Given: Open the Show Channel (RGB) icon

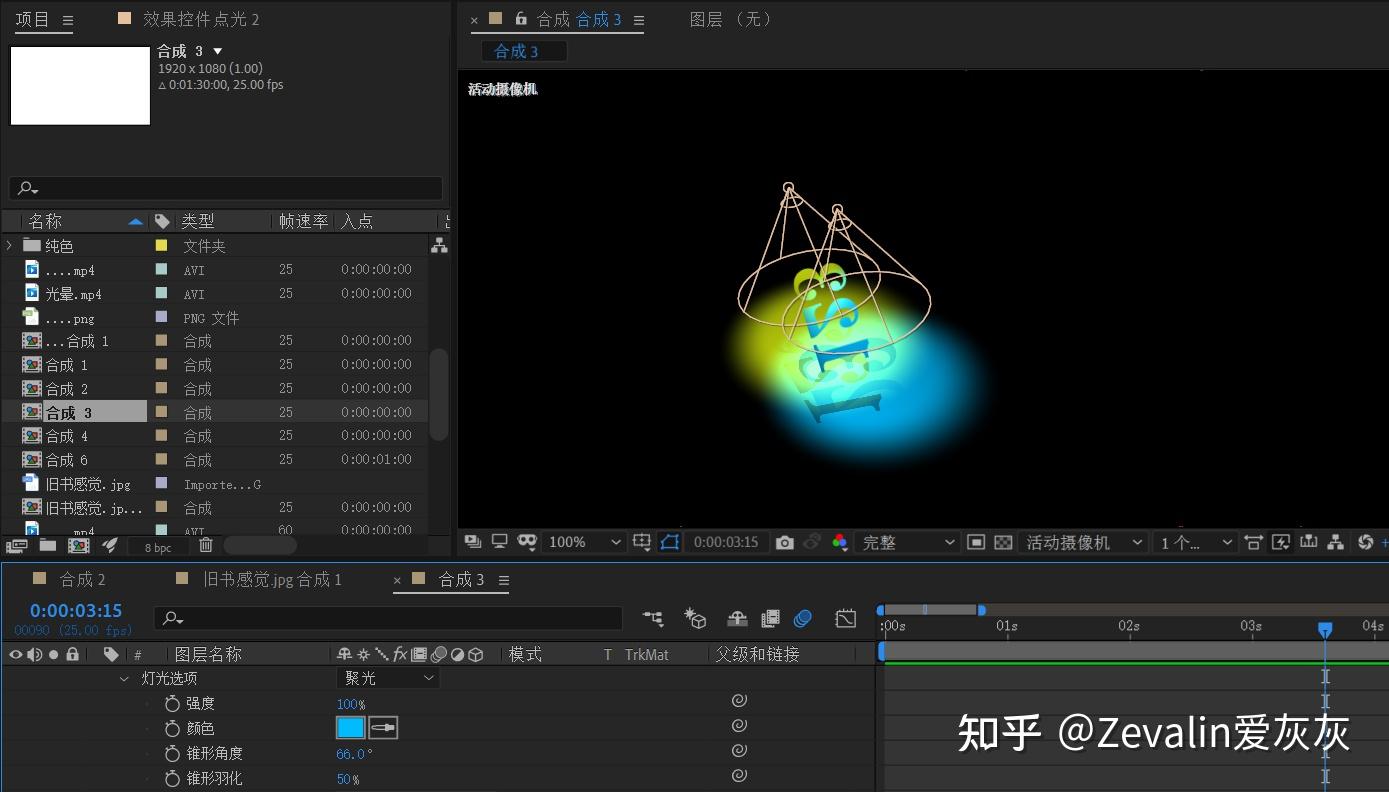Looking at the screenshot, I should coord(839,542).
